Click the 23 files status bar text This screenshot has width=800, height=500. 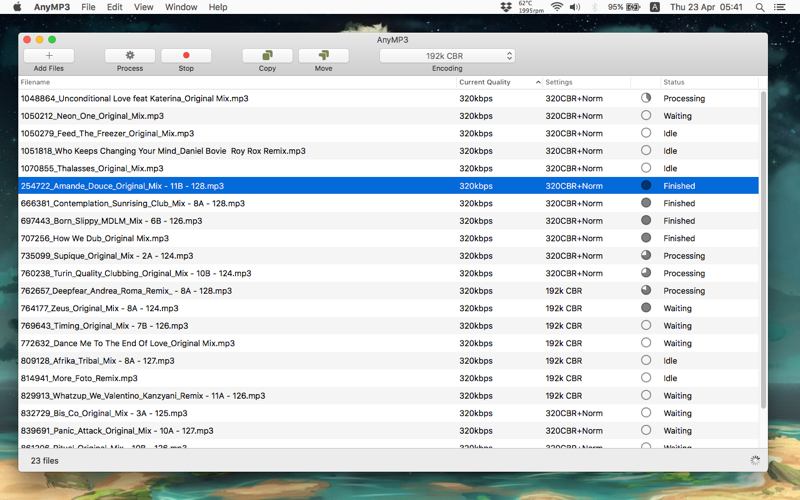click(x=44, y=461)
